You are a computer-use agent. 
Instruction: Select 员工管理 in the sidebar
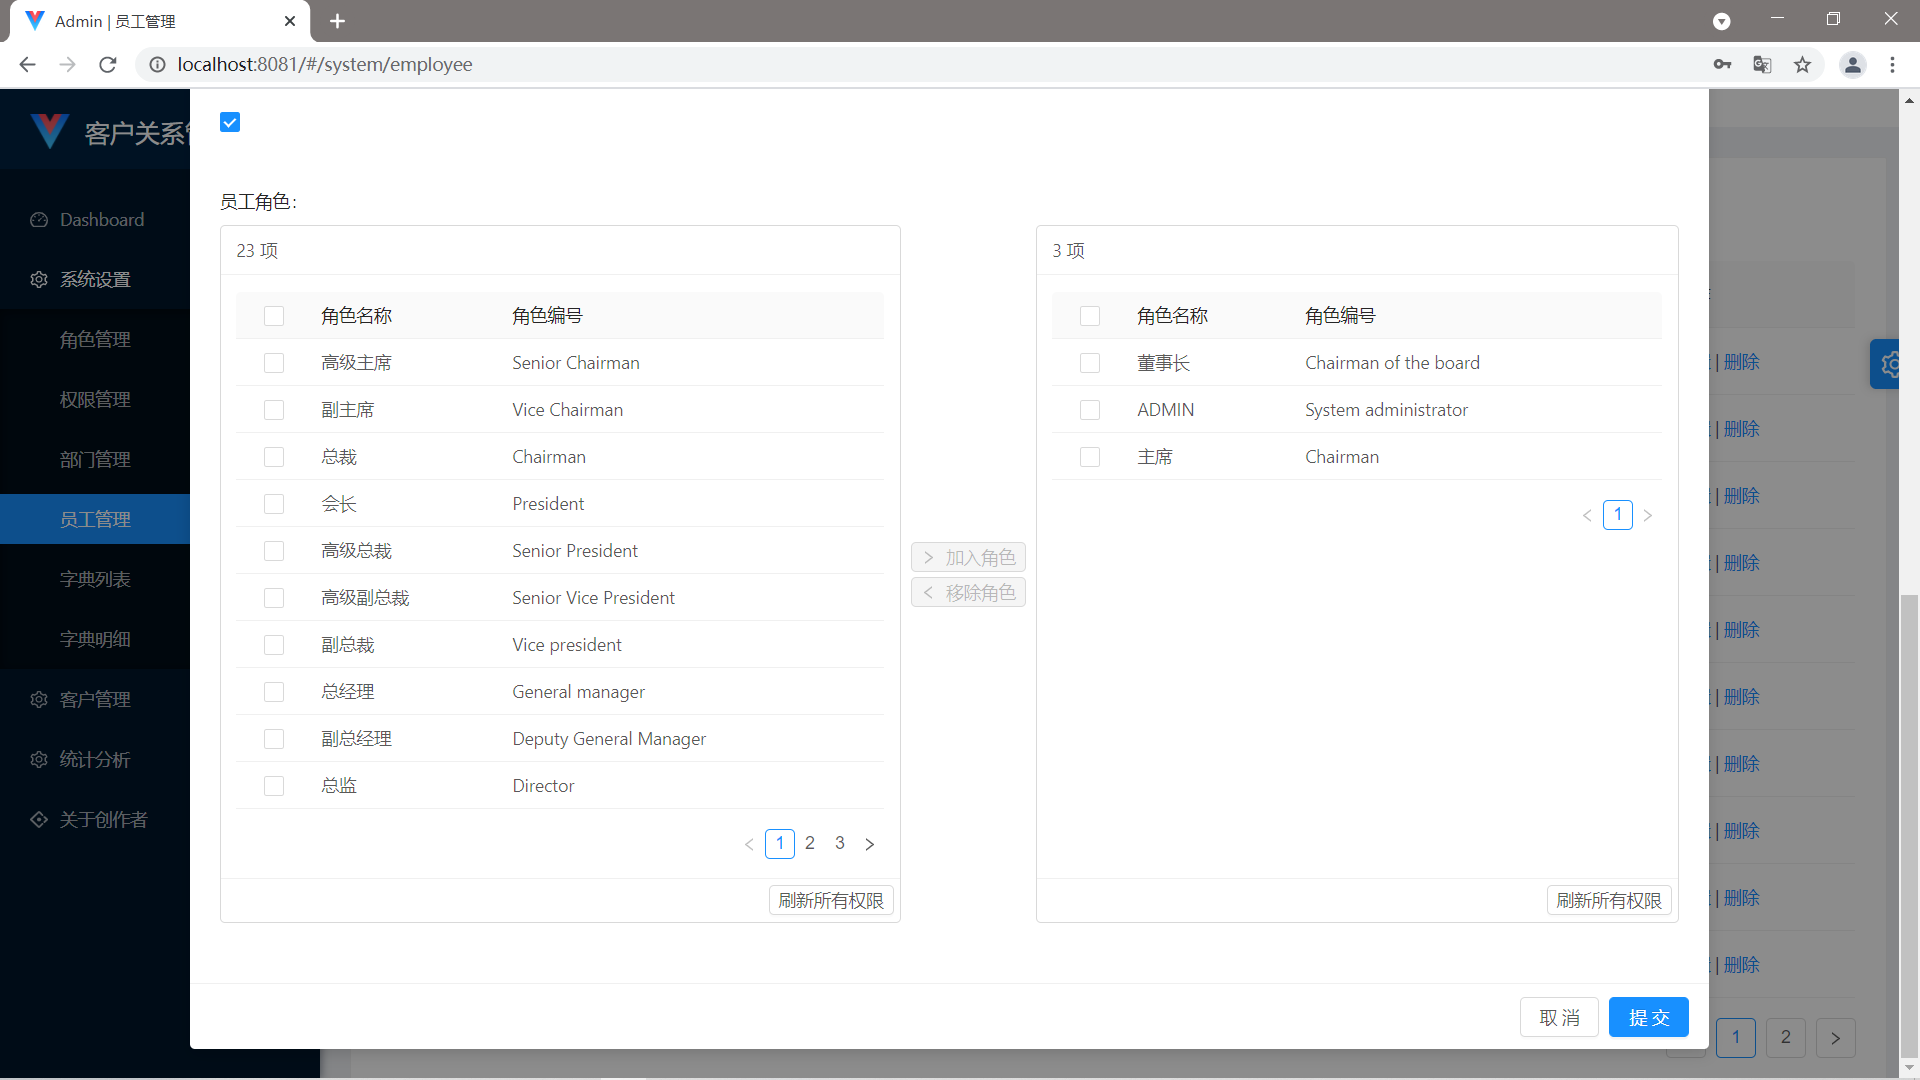coord(95,519)
